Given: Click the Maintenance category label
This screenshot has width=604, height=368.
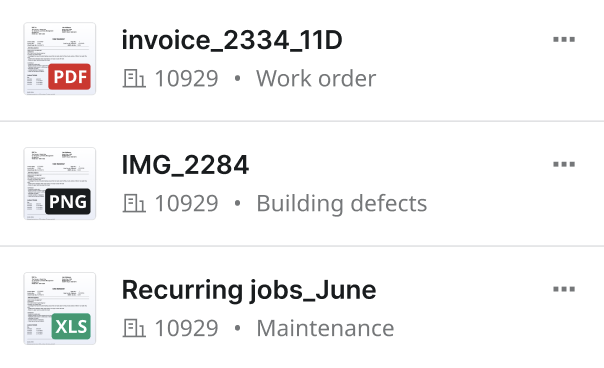Looking at the screenshot, I should click(325, 328).
